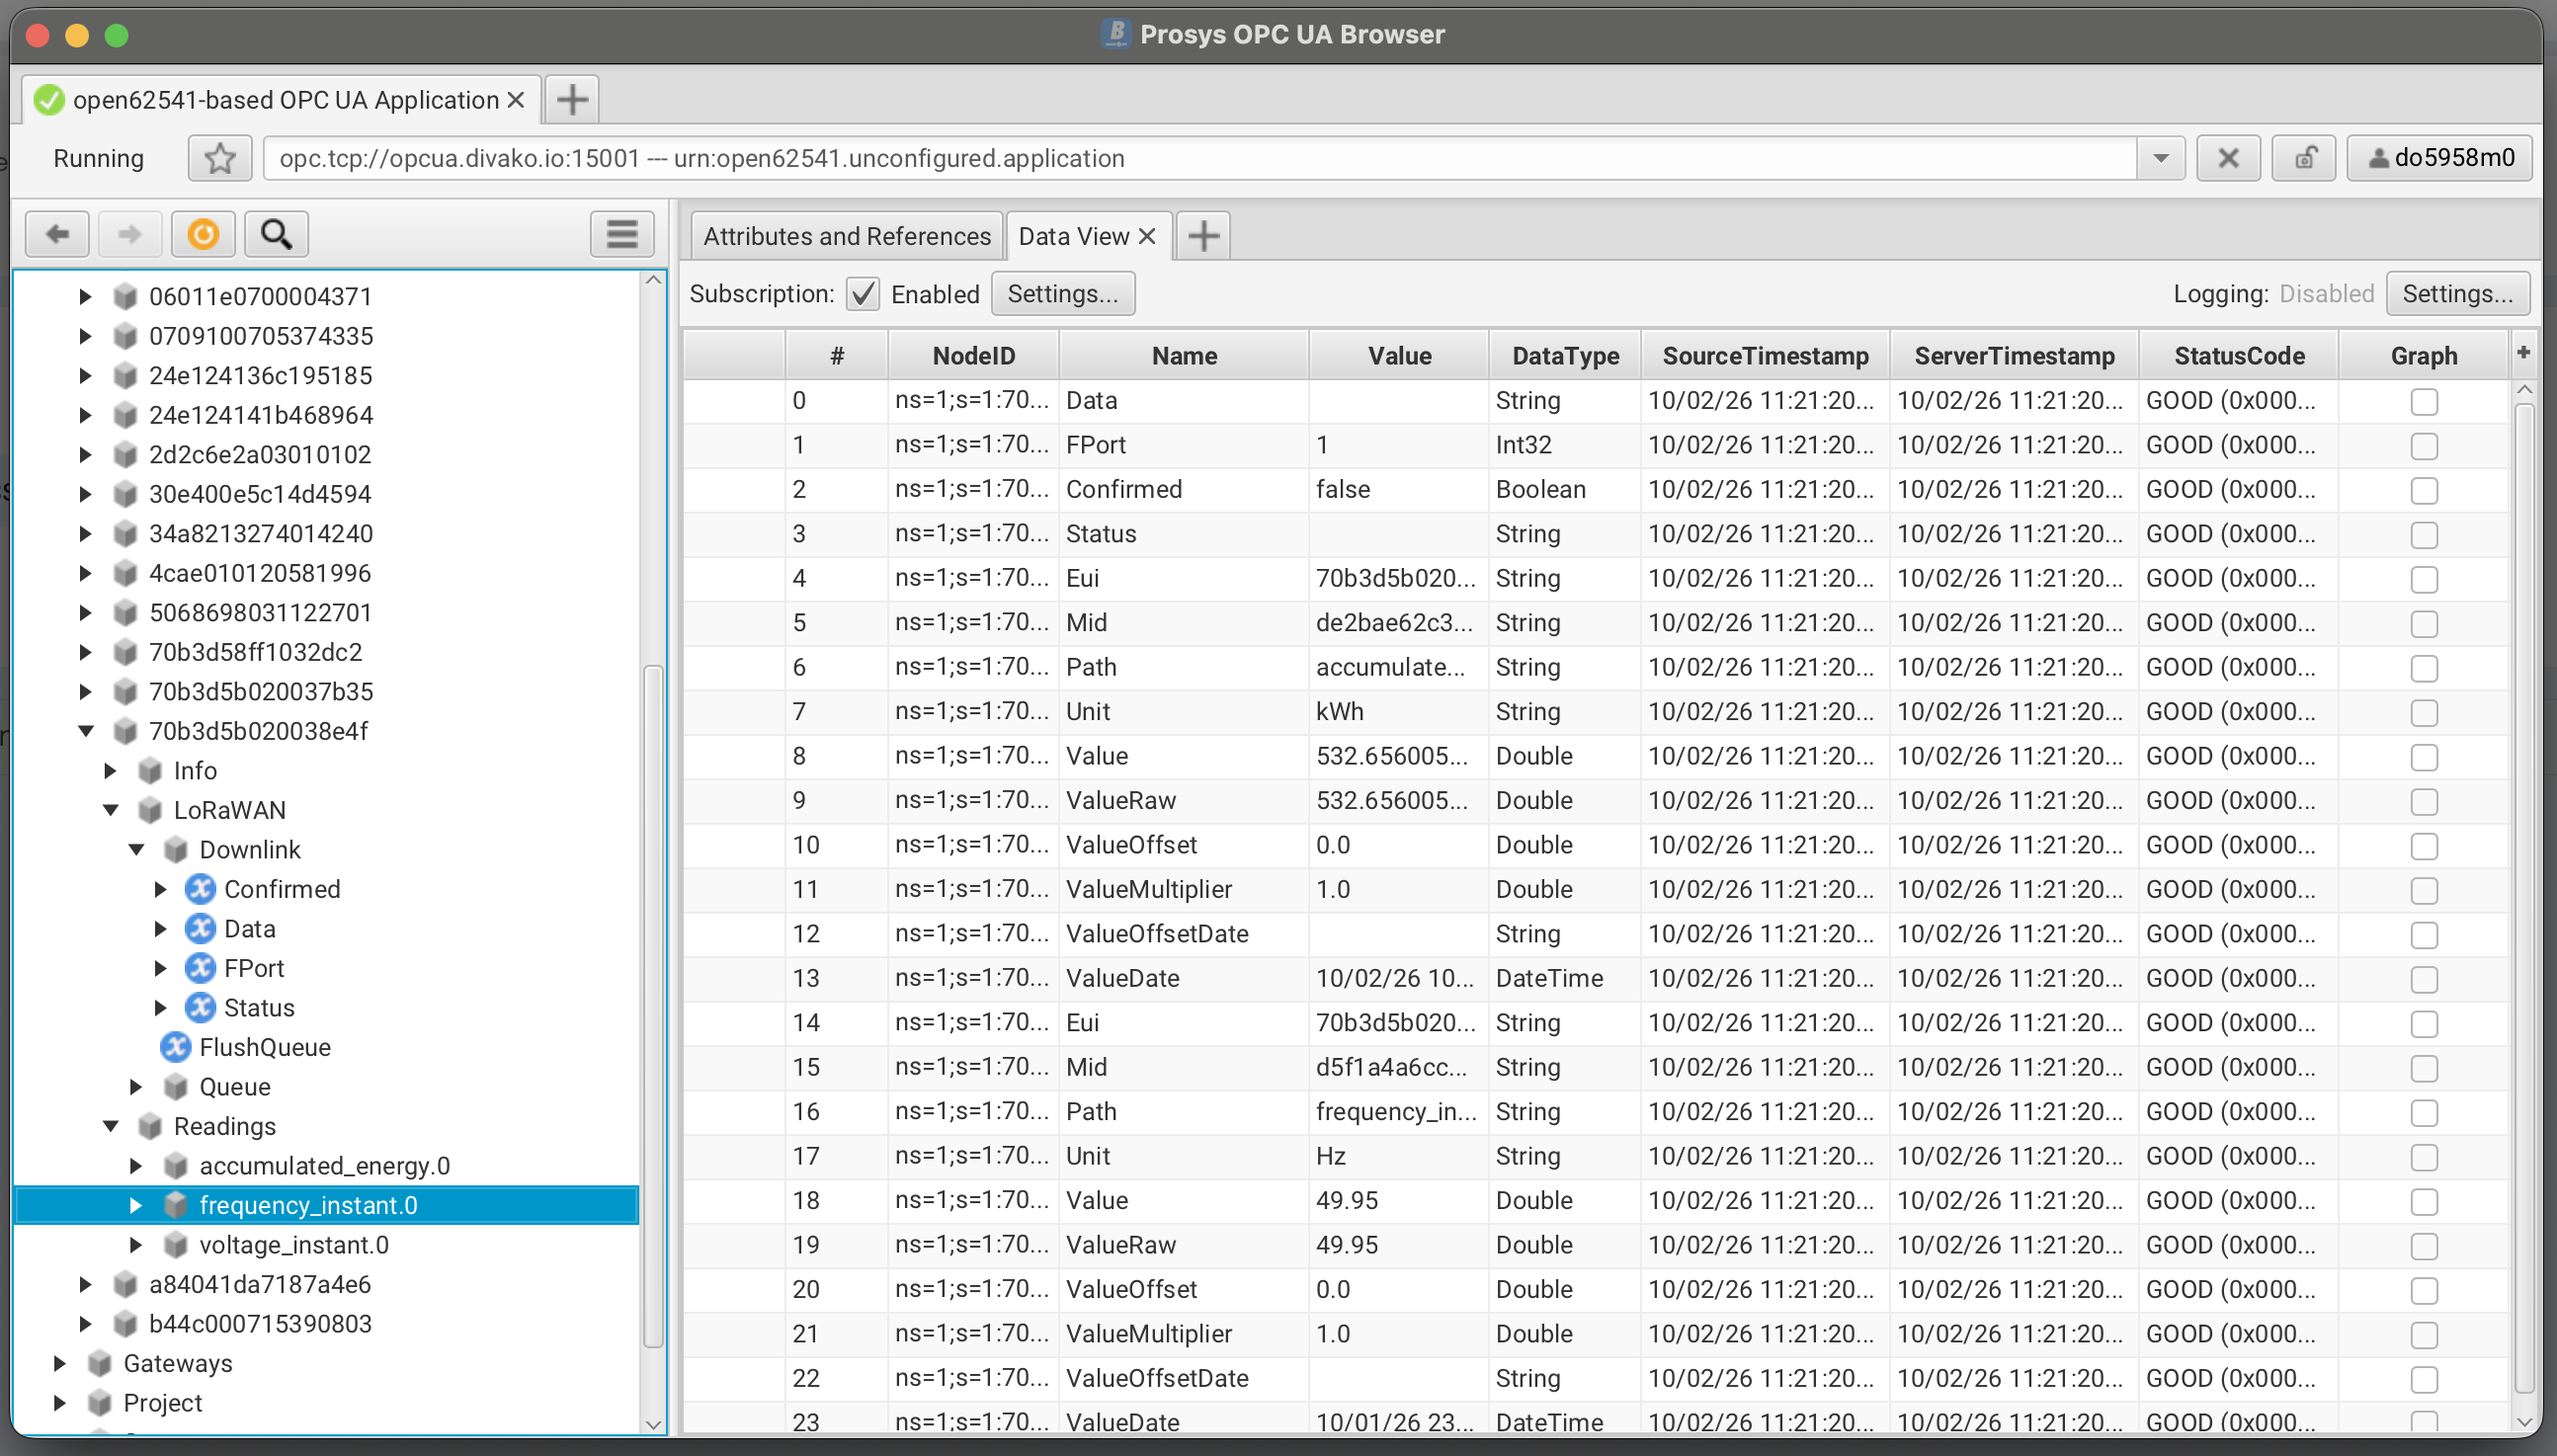Open the server address dropdown arrow
Screen dimensions: 2557x1456
2160,158
